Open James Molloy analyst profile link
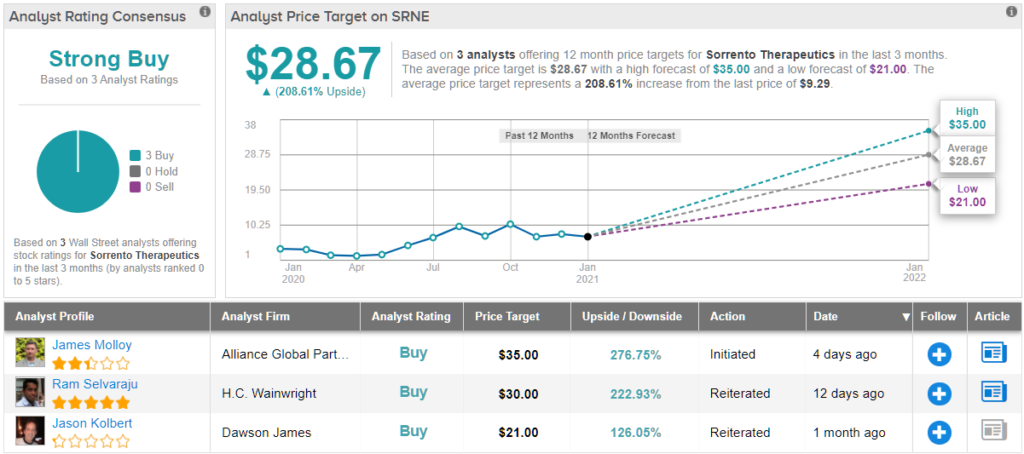 tap(92, 345)
